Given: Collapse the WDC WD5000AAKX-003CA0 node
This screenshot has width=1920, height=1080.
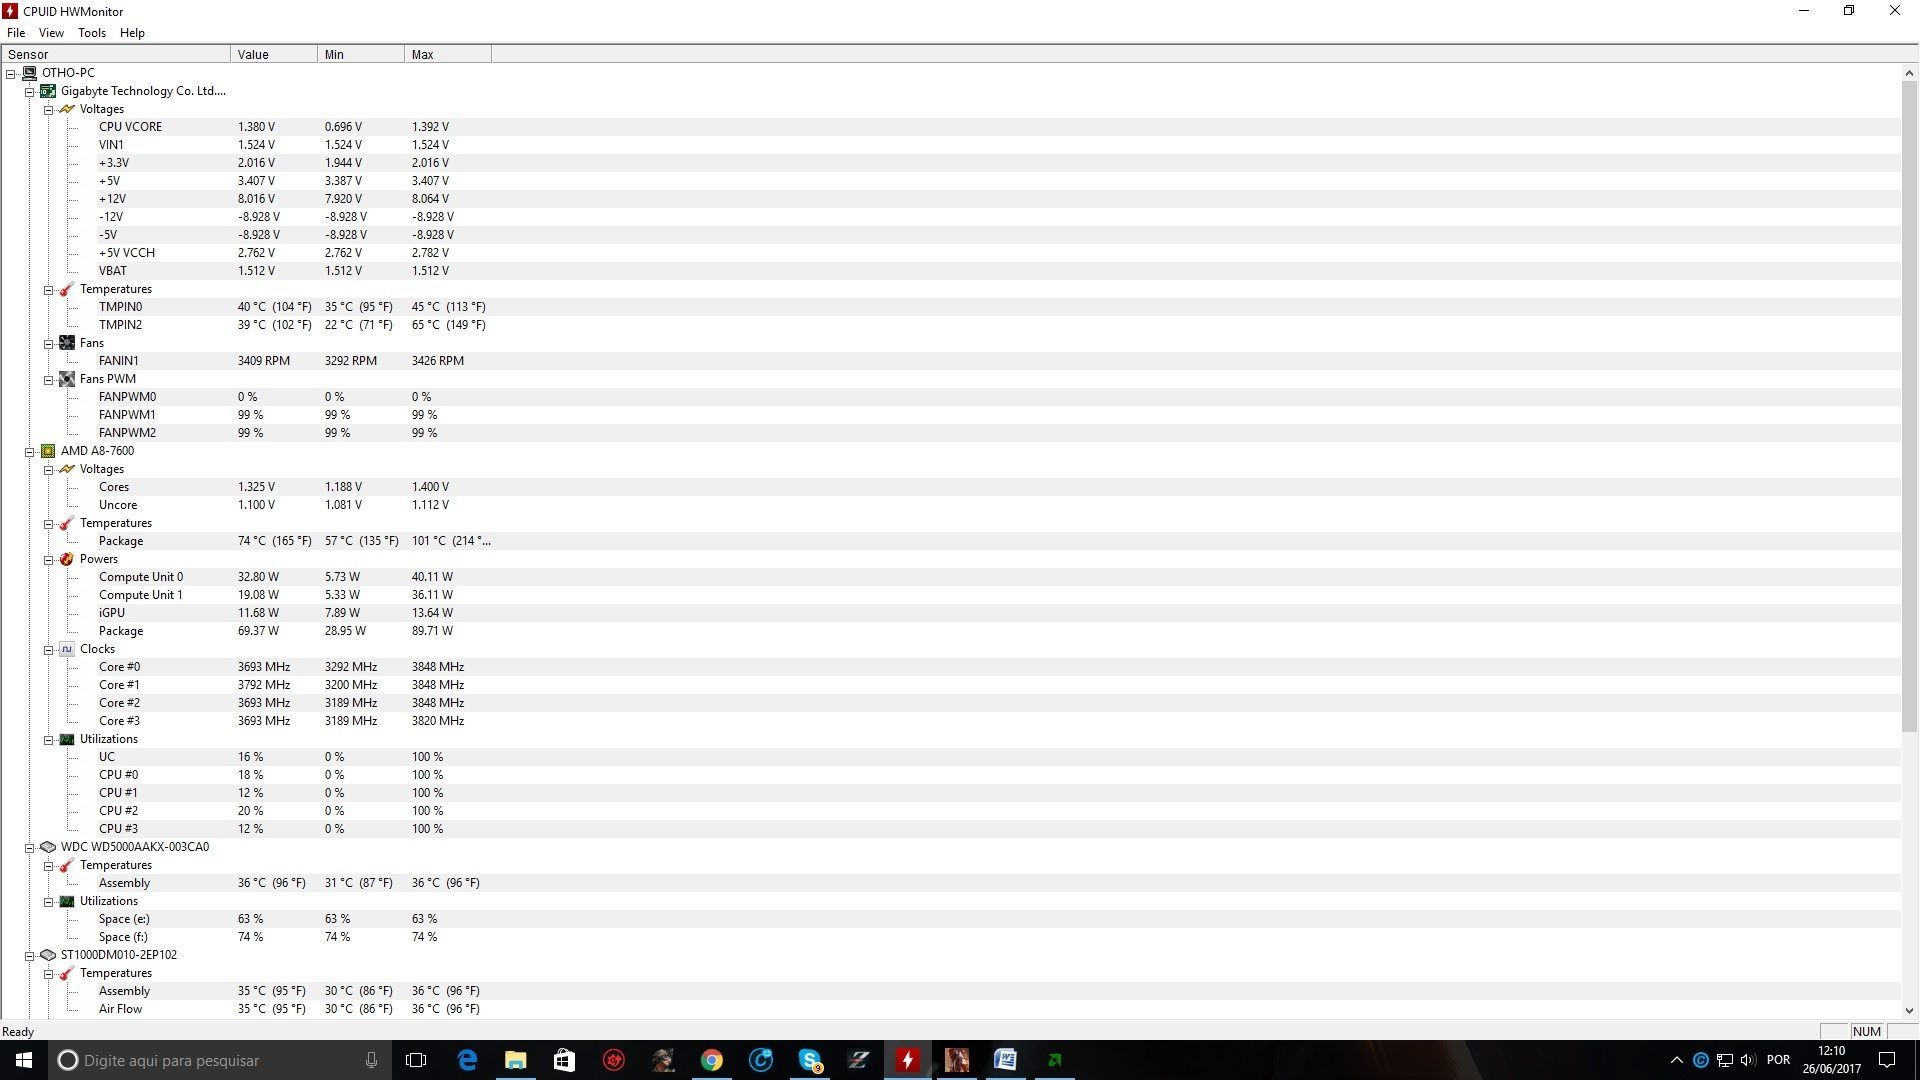Looking at the screenshot, I should pyautogui.click(x=29, y=848).
